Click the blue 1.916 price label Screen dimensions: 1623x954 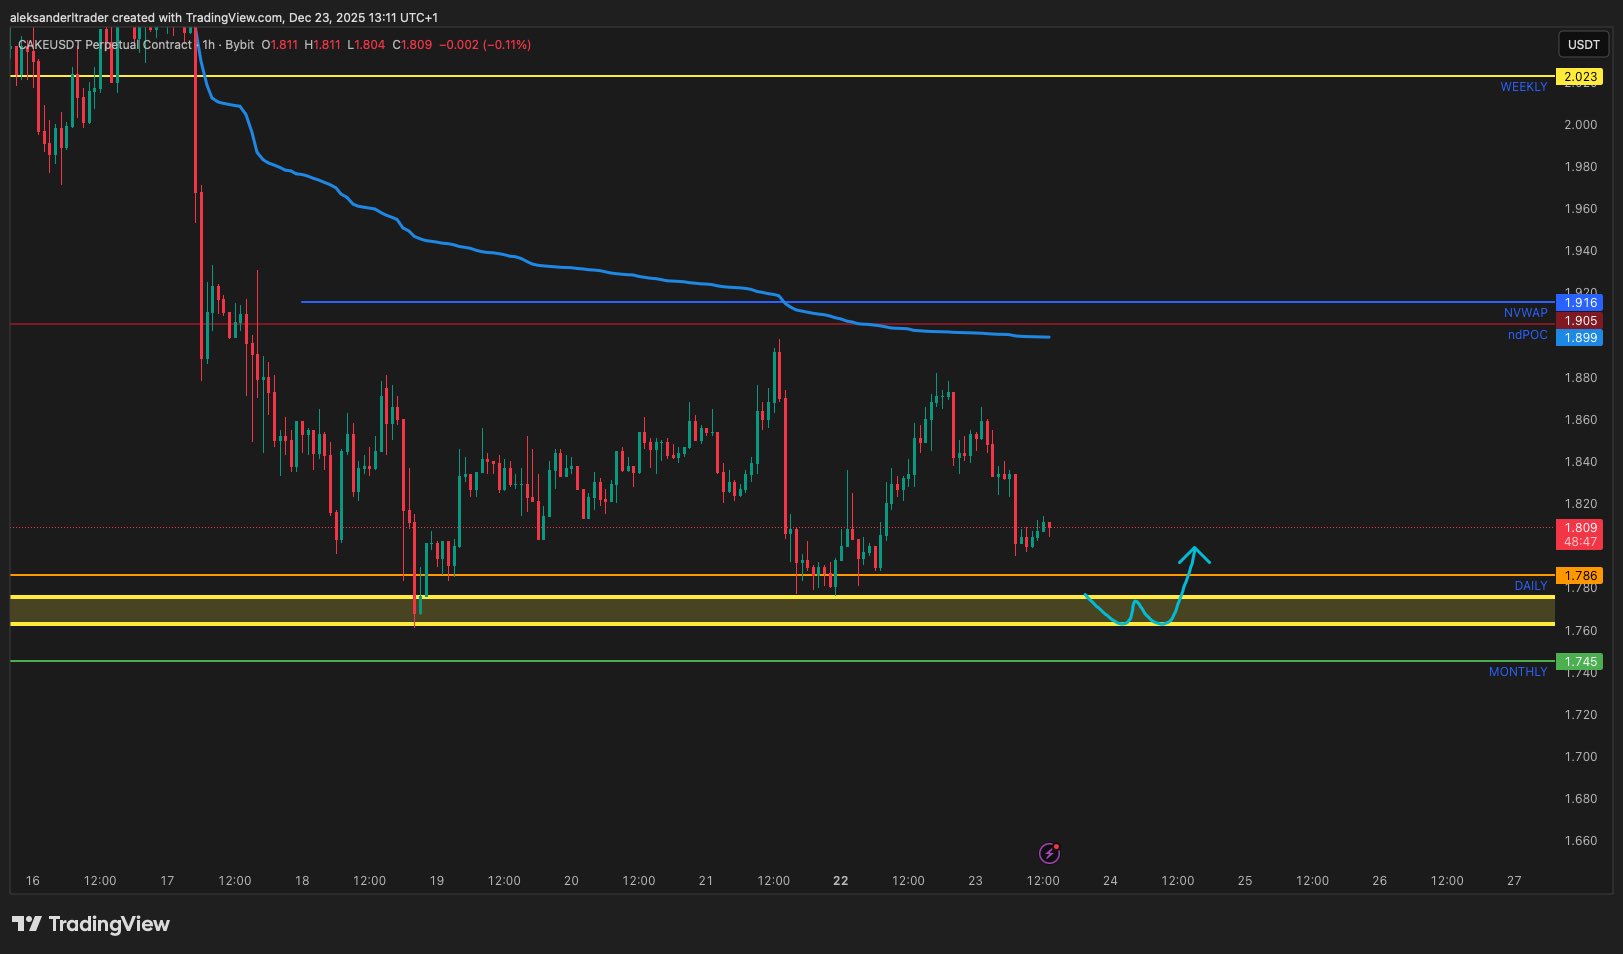click(x=1580, y=302)
